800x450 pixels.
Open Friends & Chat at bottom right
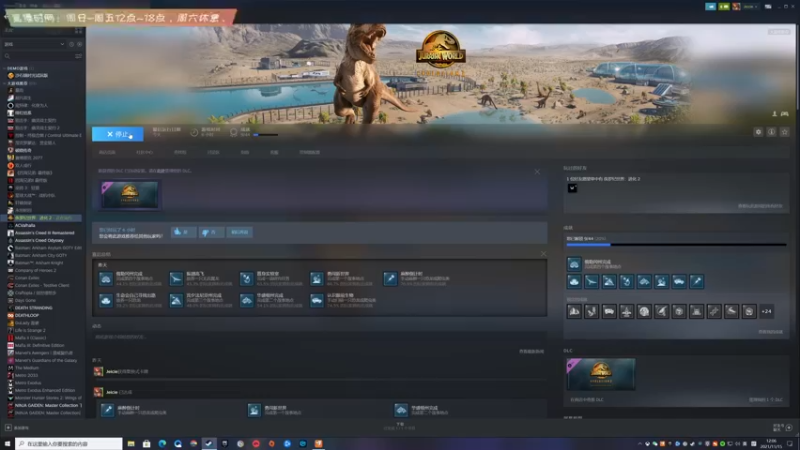783,428
